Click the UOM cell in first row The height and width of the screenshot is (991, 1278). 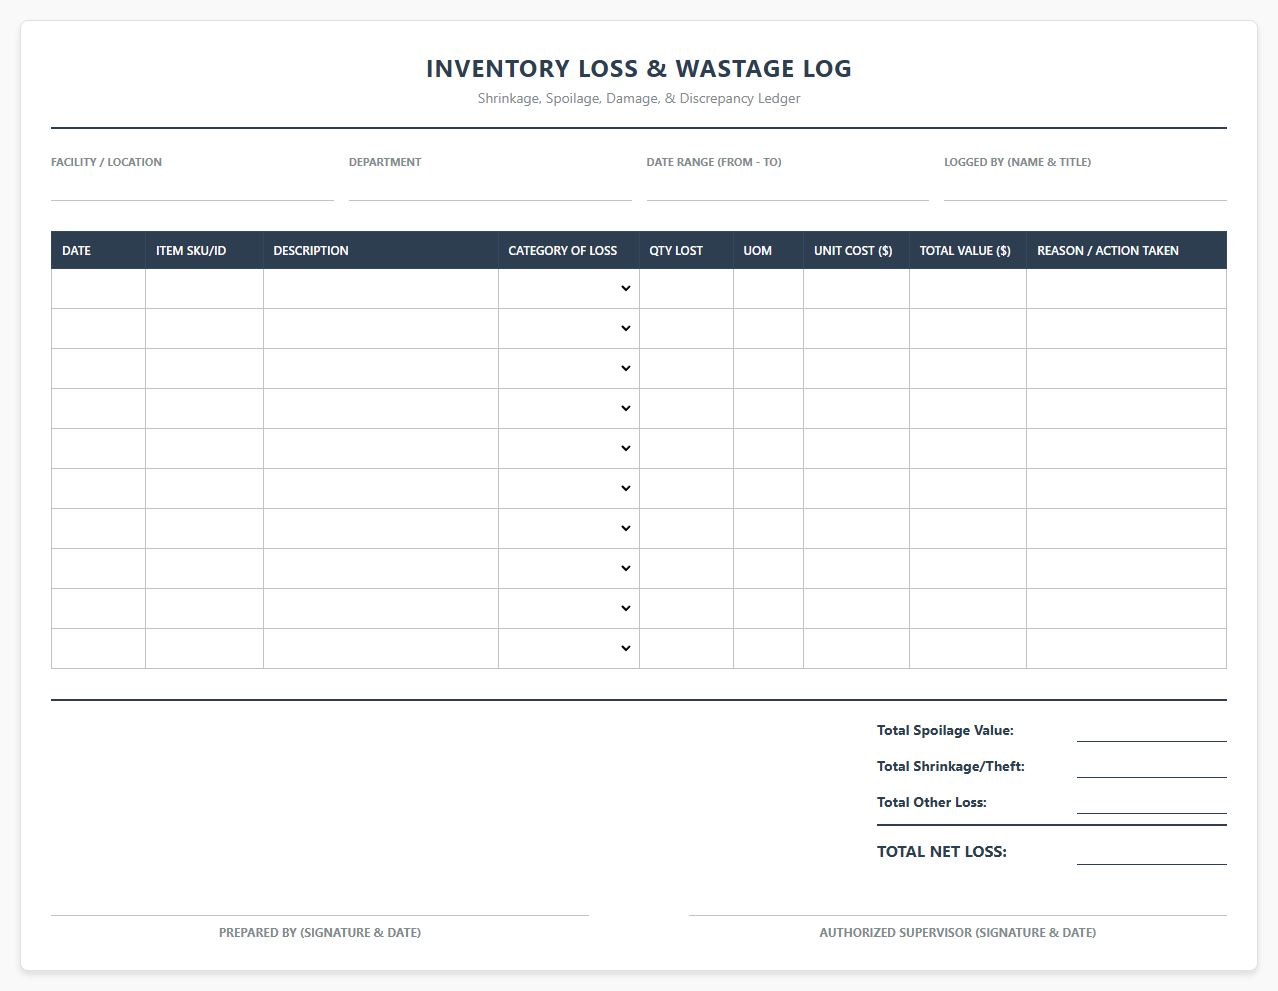coord(769,289)
